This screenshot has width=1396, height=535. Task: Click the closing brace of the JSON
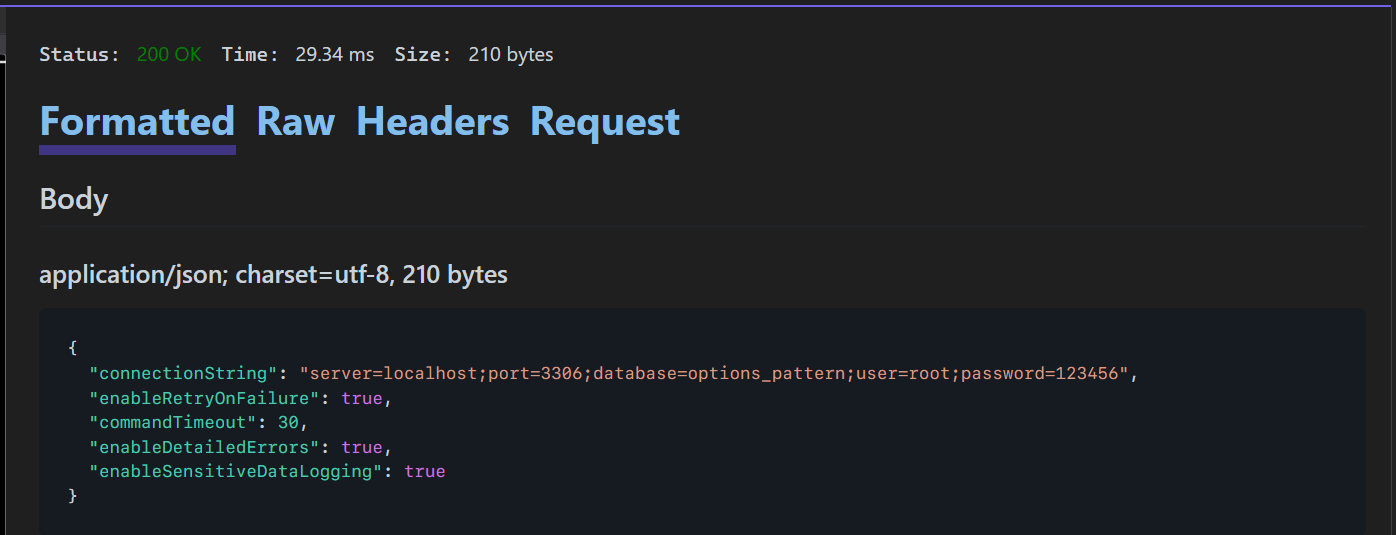pos(72,495)
